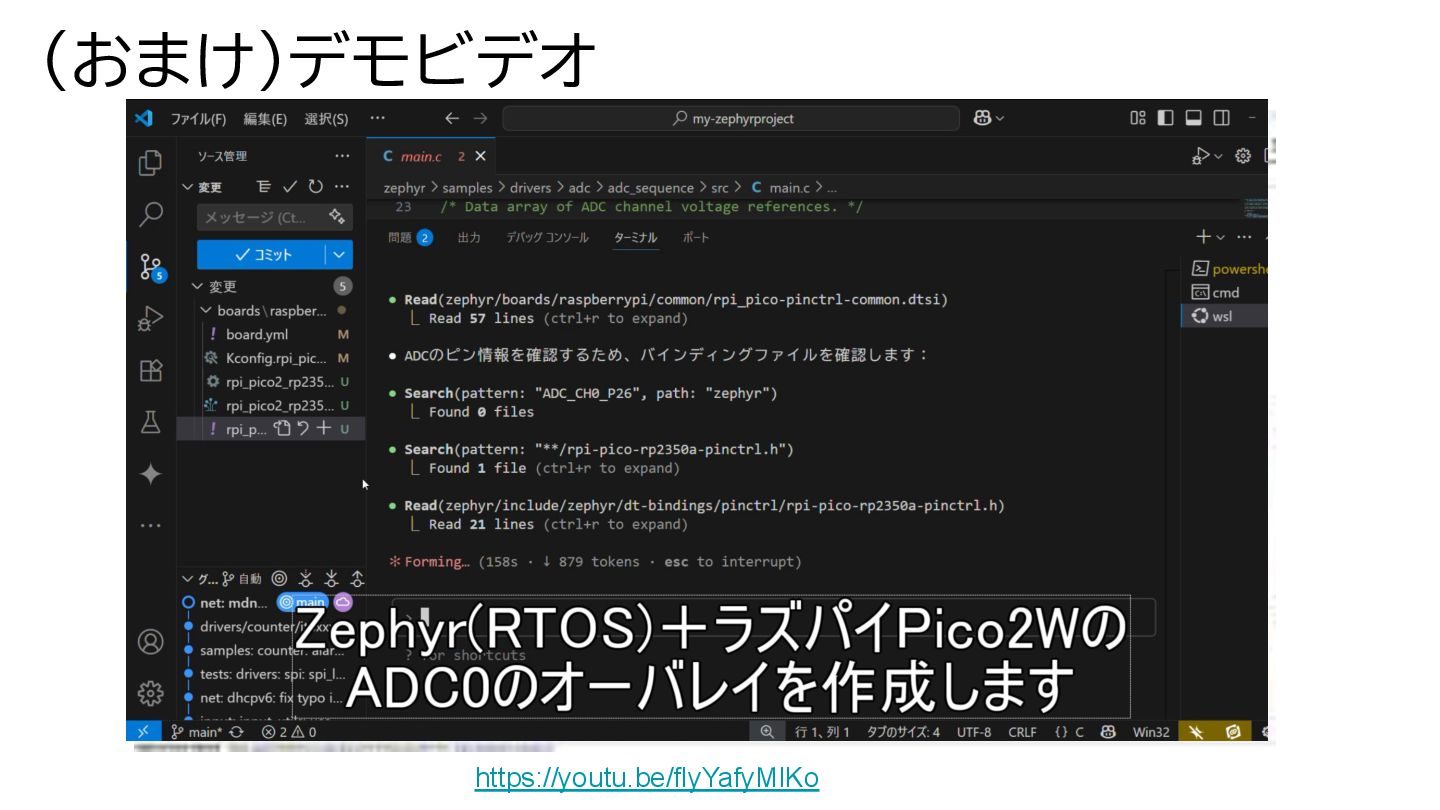
Task: Close the main.c editor tab
Action: (480, 156)
